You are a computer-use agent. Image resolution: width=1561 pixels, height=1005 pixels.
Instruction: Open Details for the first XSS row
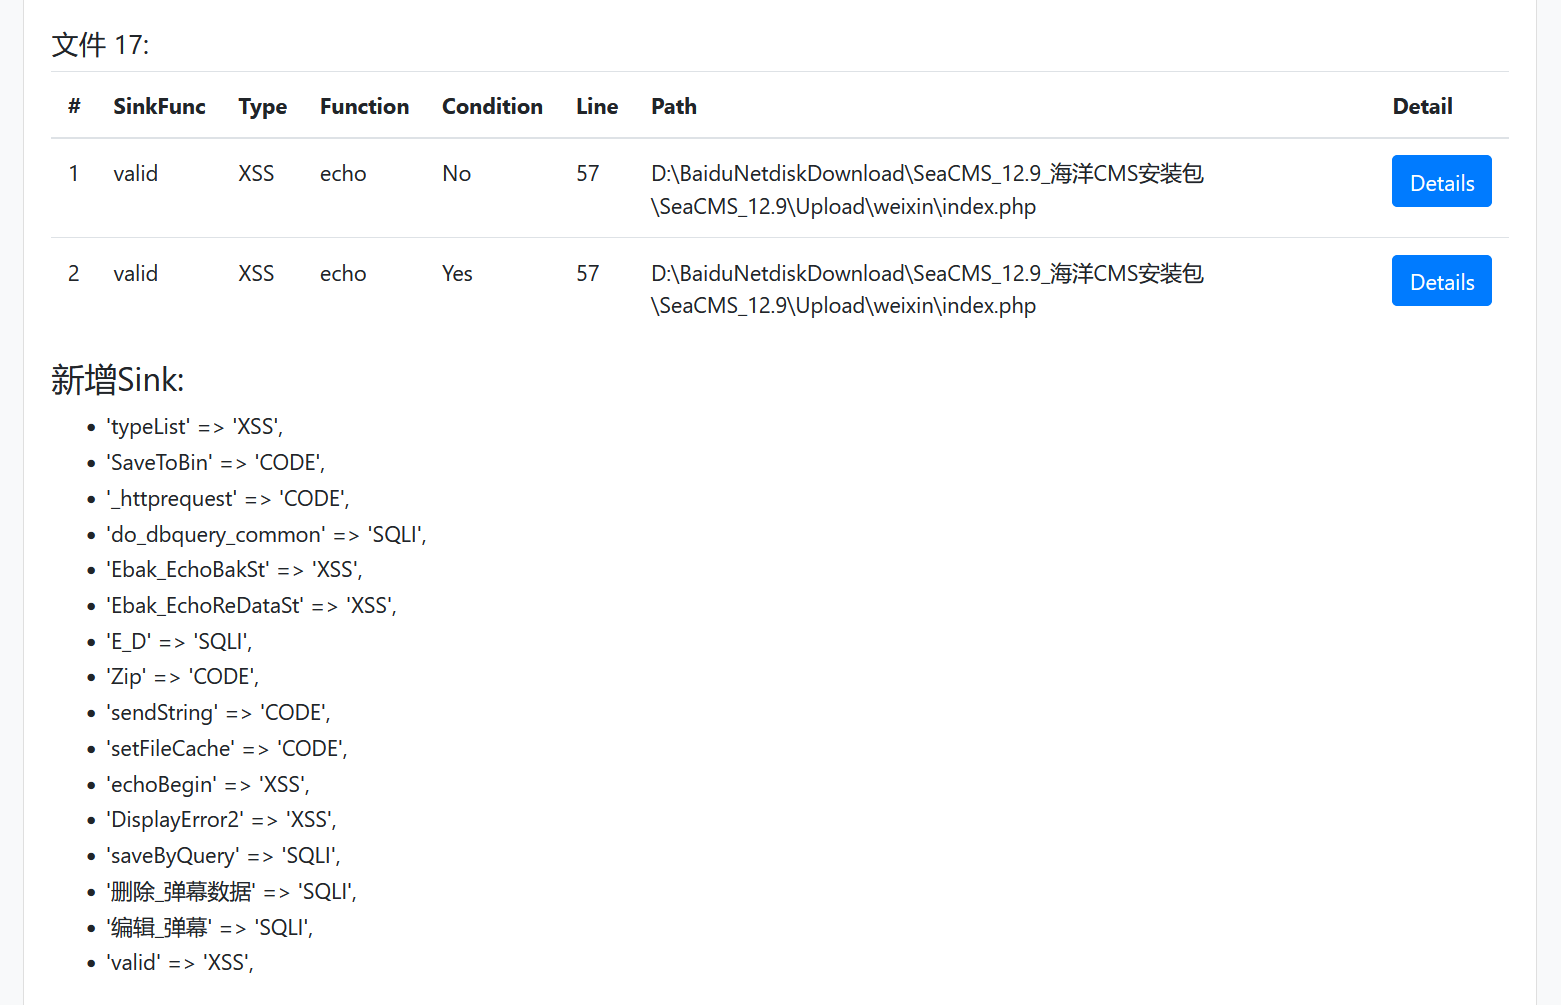(1441, 182)
